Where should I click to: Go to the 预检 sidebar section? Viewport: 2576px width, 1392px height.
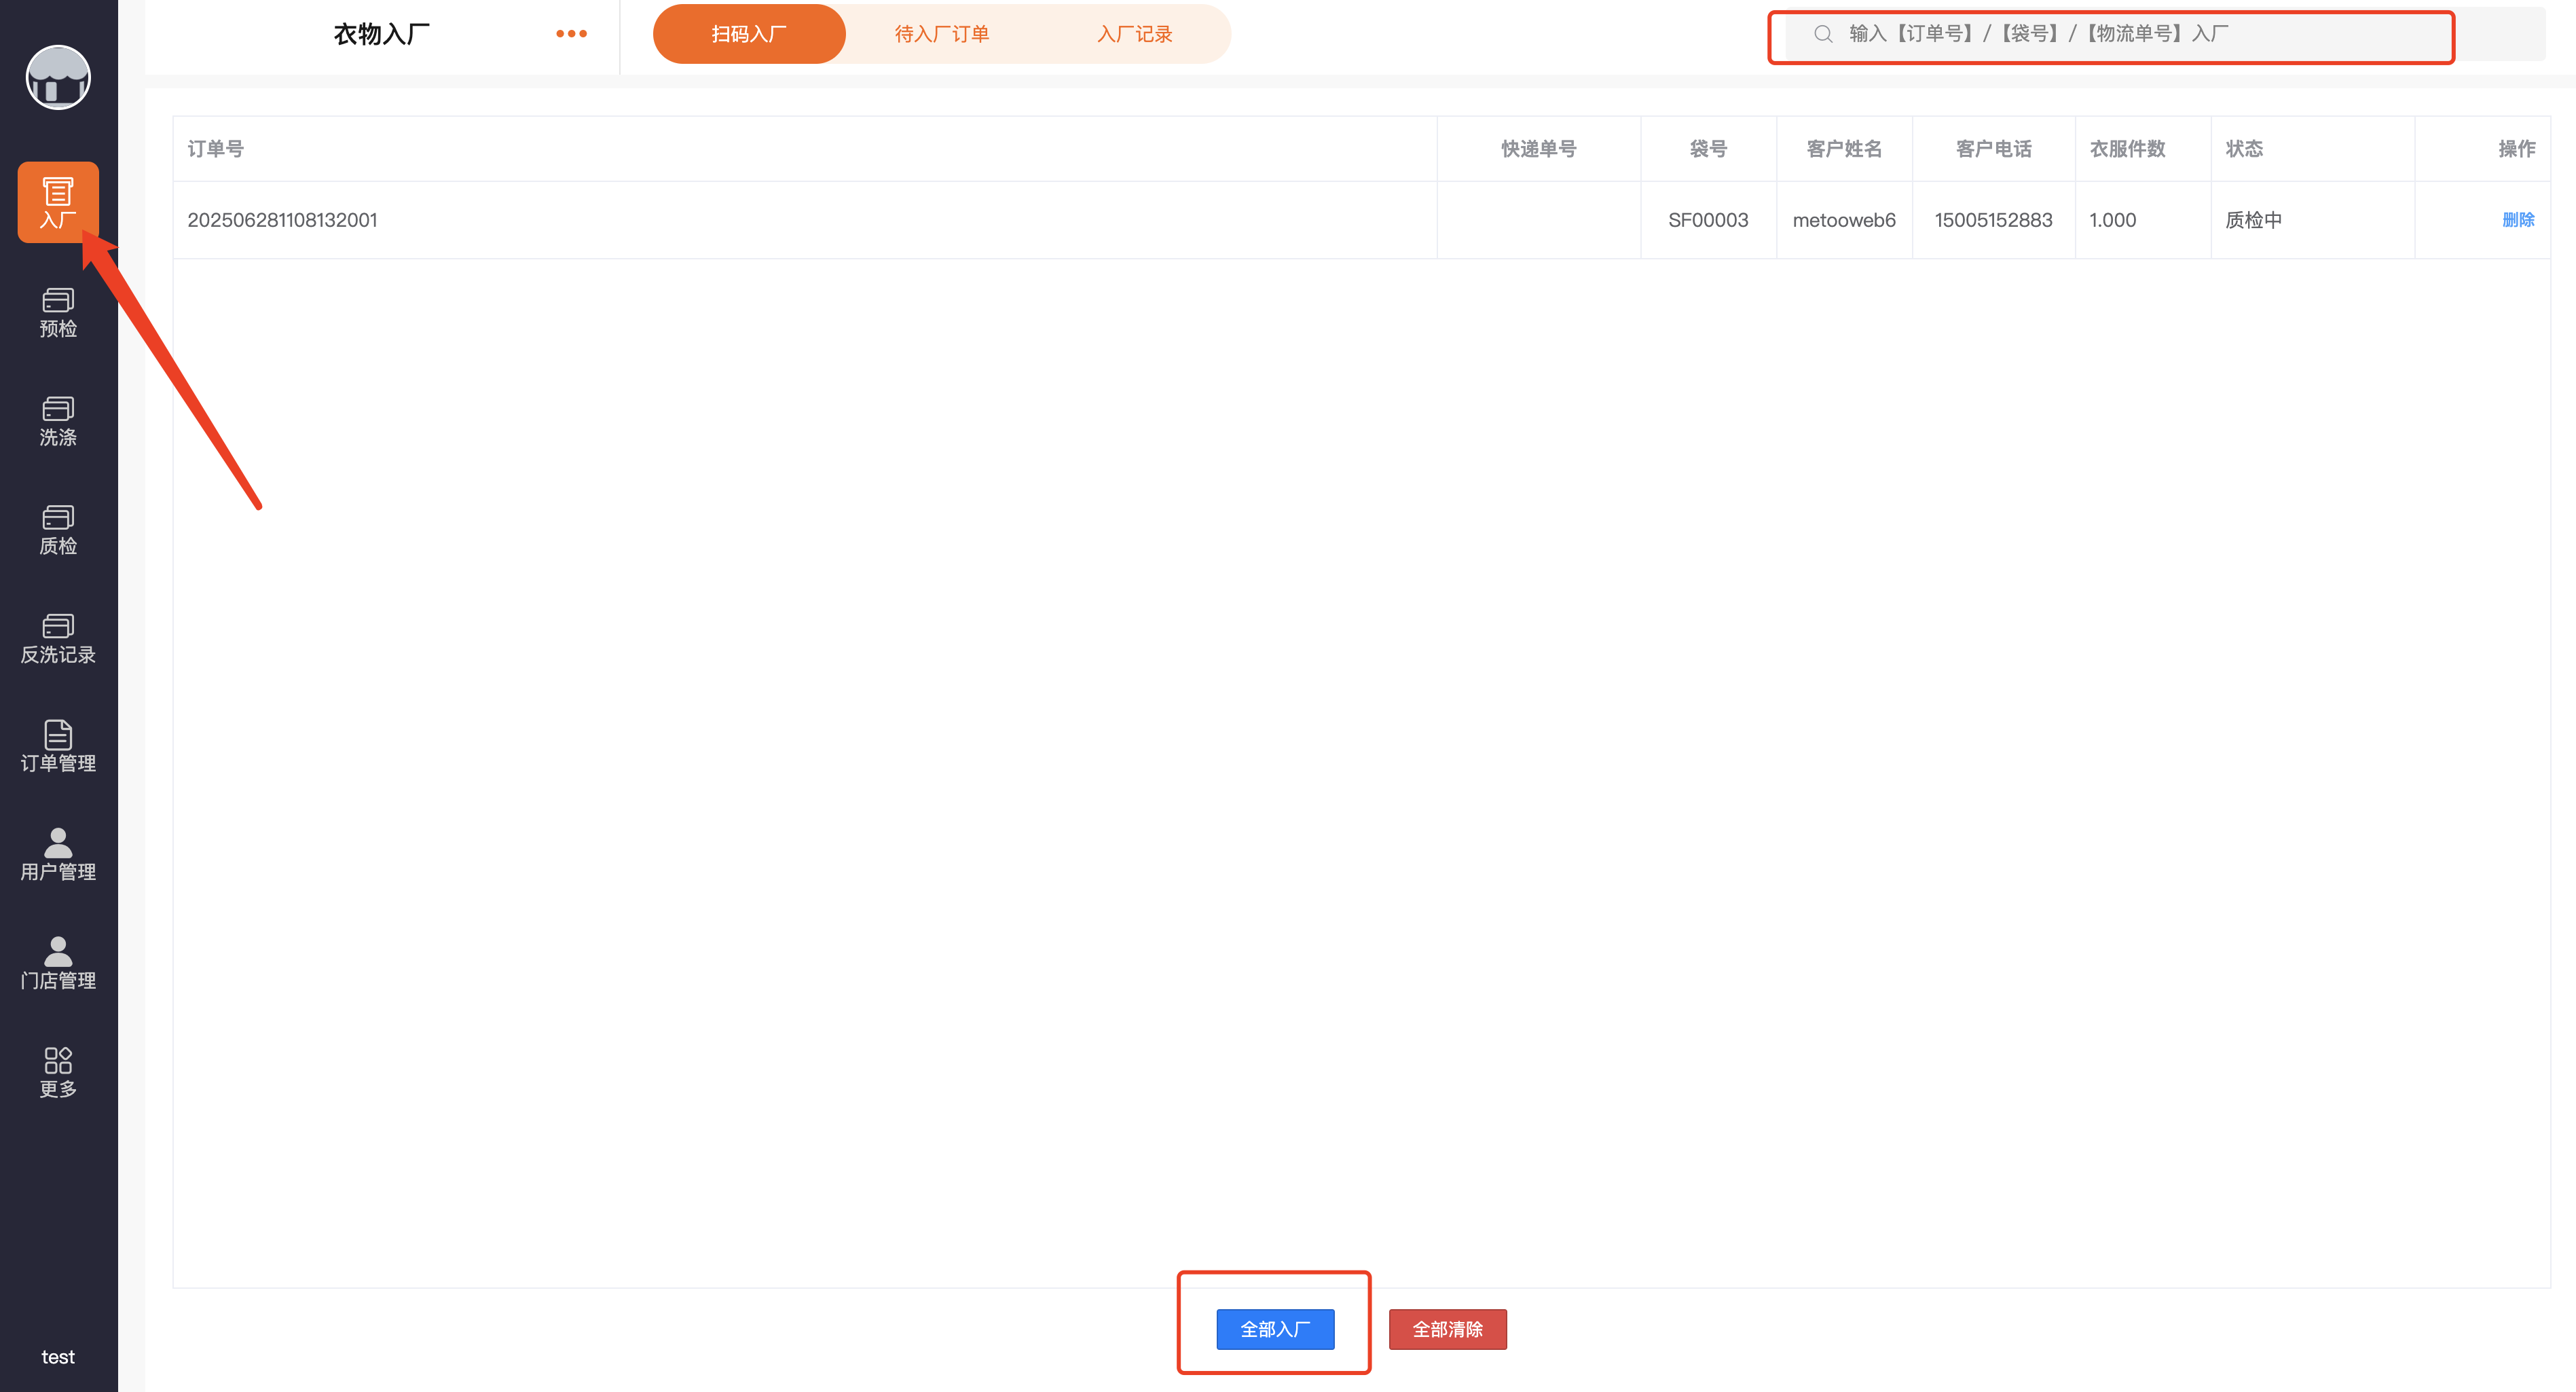pyautogui.click(x=58, y=312)
